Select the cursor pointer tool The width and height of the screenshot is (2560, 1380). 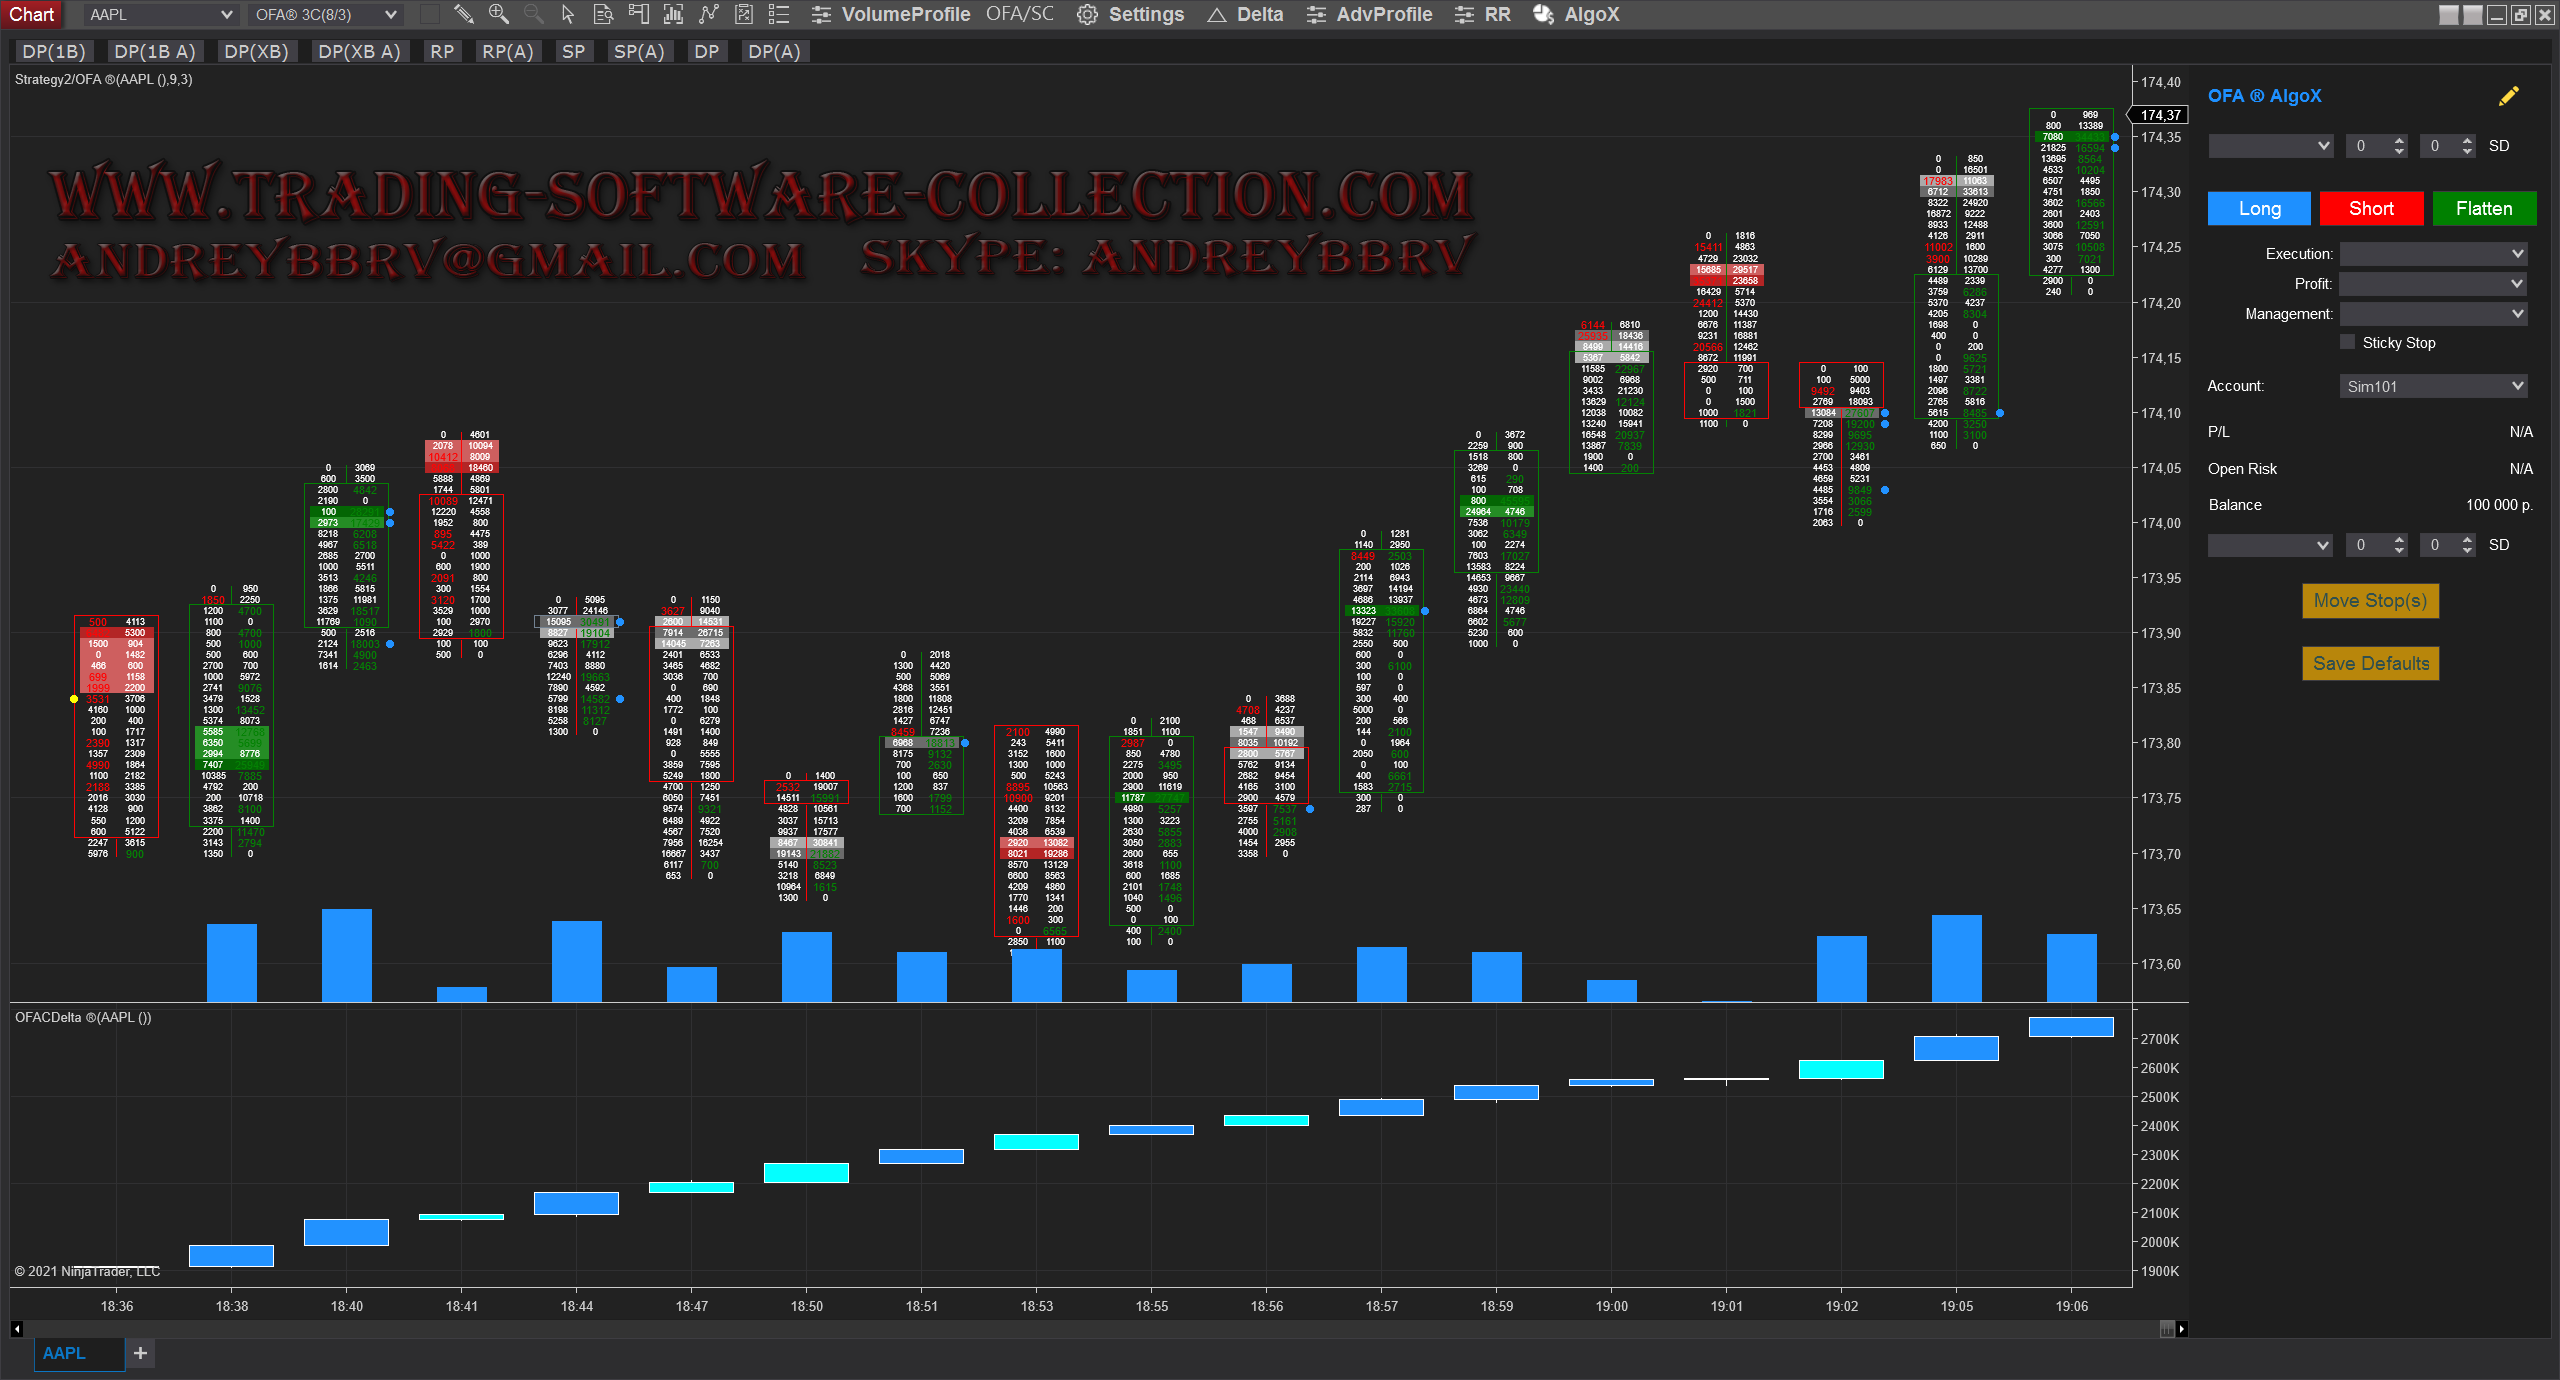568,14
